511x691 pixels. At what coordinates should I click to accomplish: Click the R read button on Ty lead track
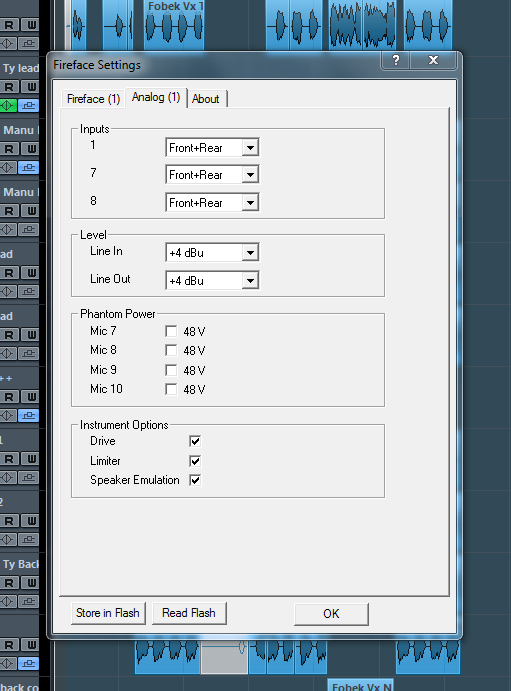coord(9,87)
